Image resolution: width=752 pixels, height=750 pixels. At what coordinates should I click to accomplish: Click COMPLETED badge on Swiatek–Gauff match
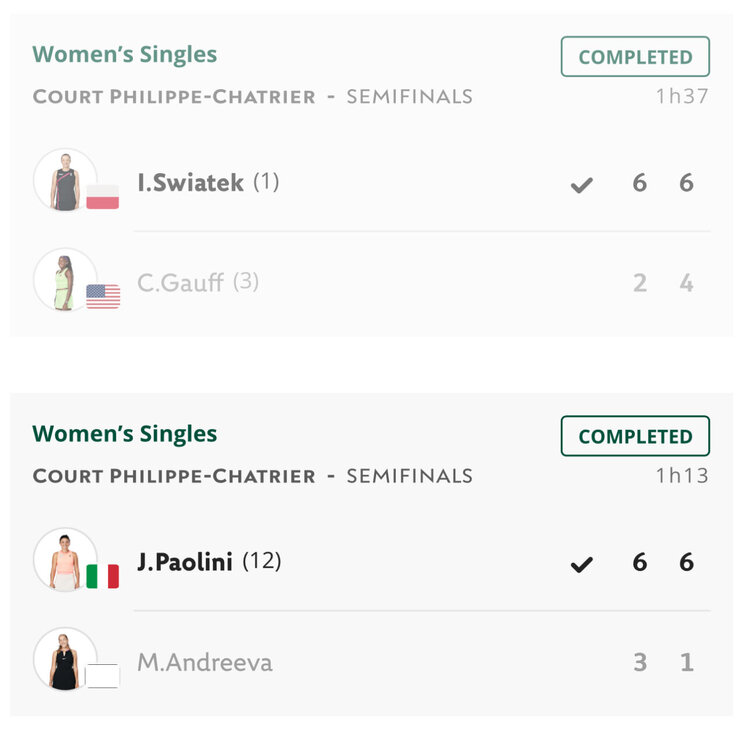coord(635,57)
